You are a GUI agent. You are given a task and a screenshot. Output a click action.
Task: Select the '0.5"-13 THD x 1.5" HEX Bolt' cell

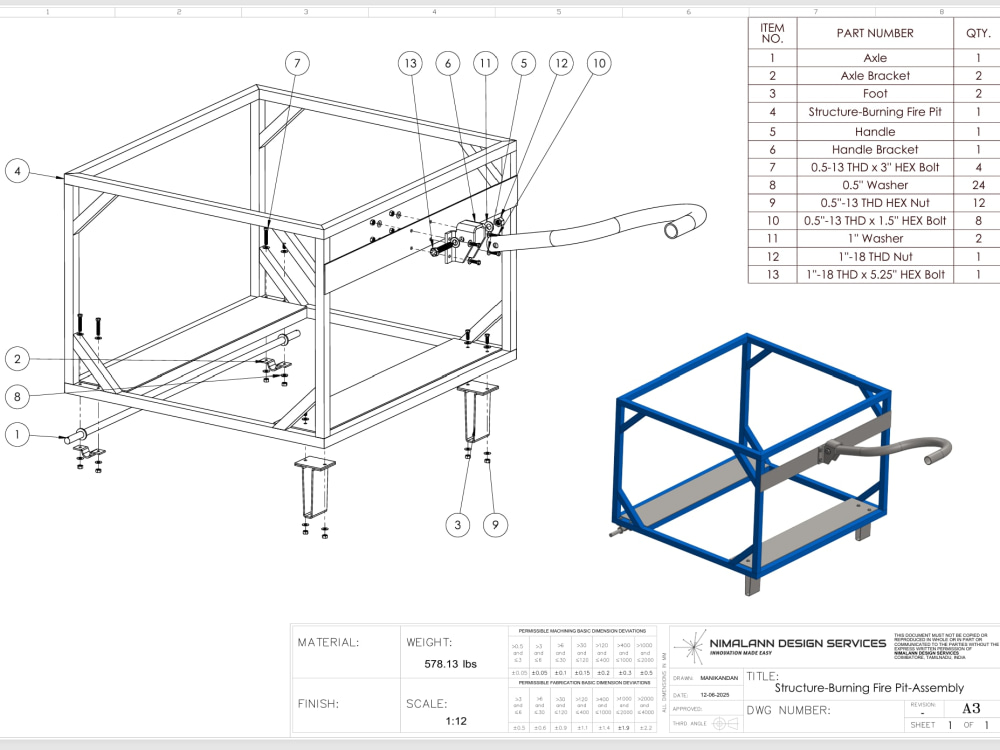(x=875, y=221)
